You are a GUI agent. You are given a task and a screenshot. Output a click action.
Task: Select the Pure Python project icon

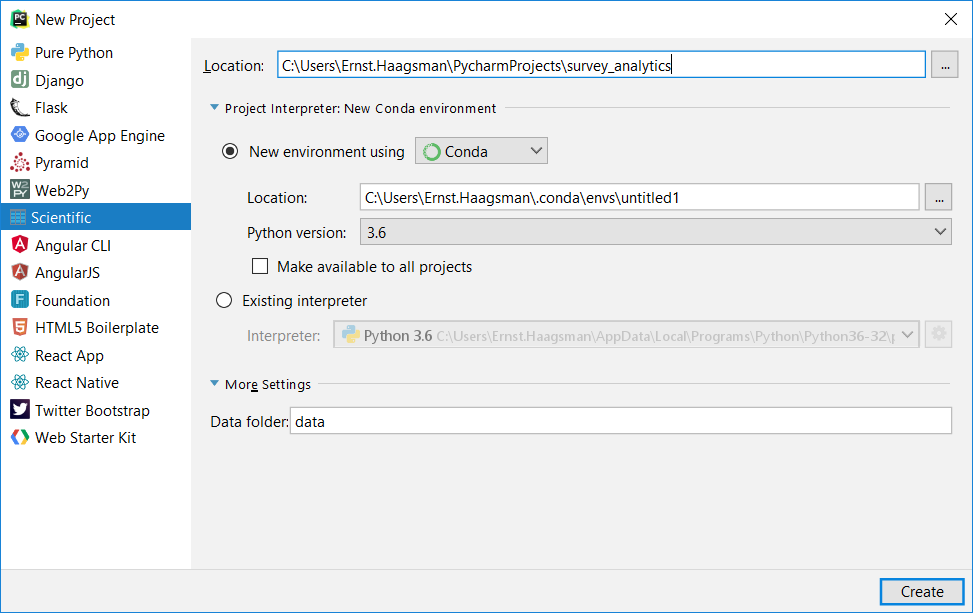tap(20, 53)
